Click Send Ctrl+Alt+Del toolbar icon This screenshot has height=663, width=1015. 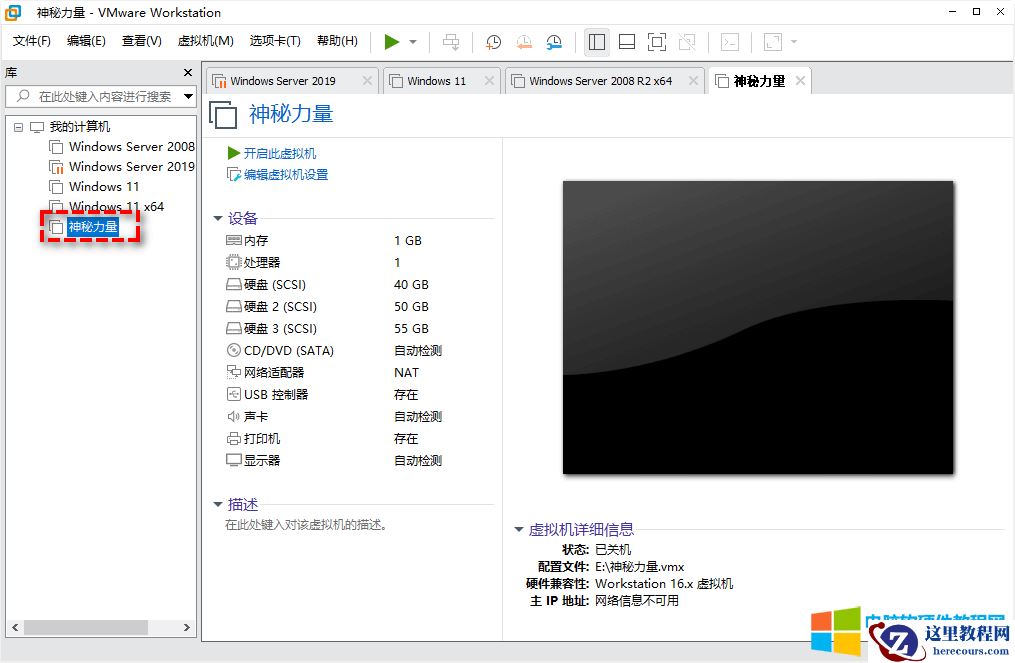tap(451, 42)
